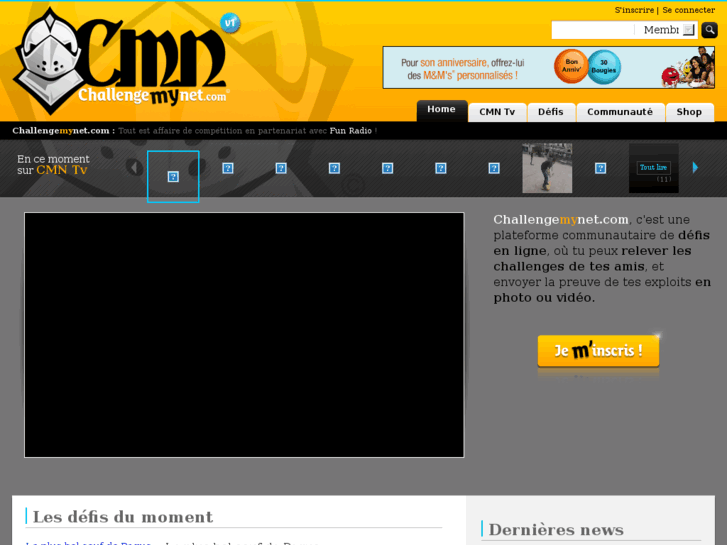The height and width of the screenshot is (545, 727).
Task: Switch to the Home tab
Action: pos(441,110)
